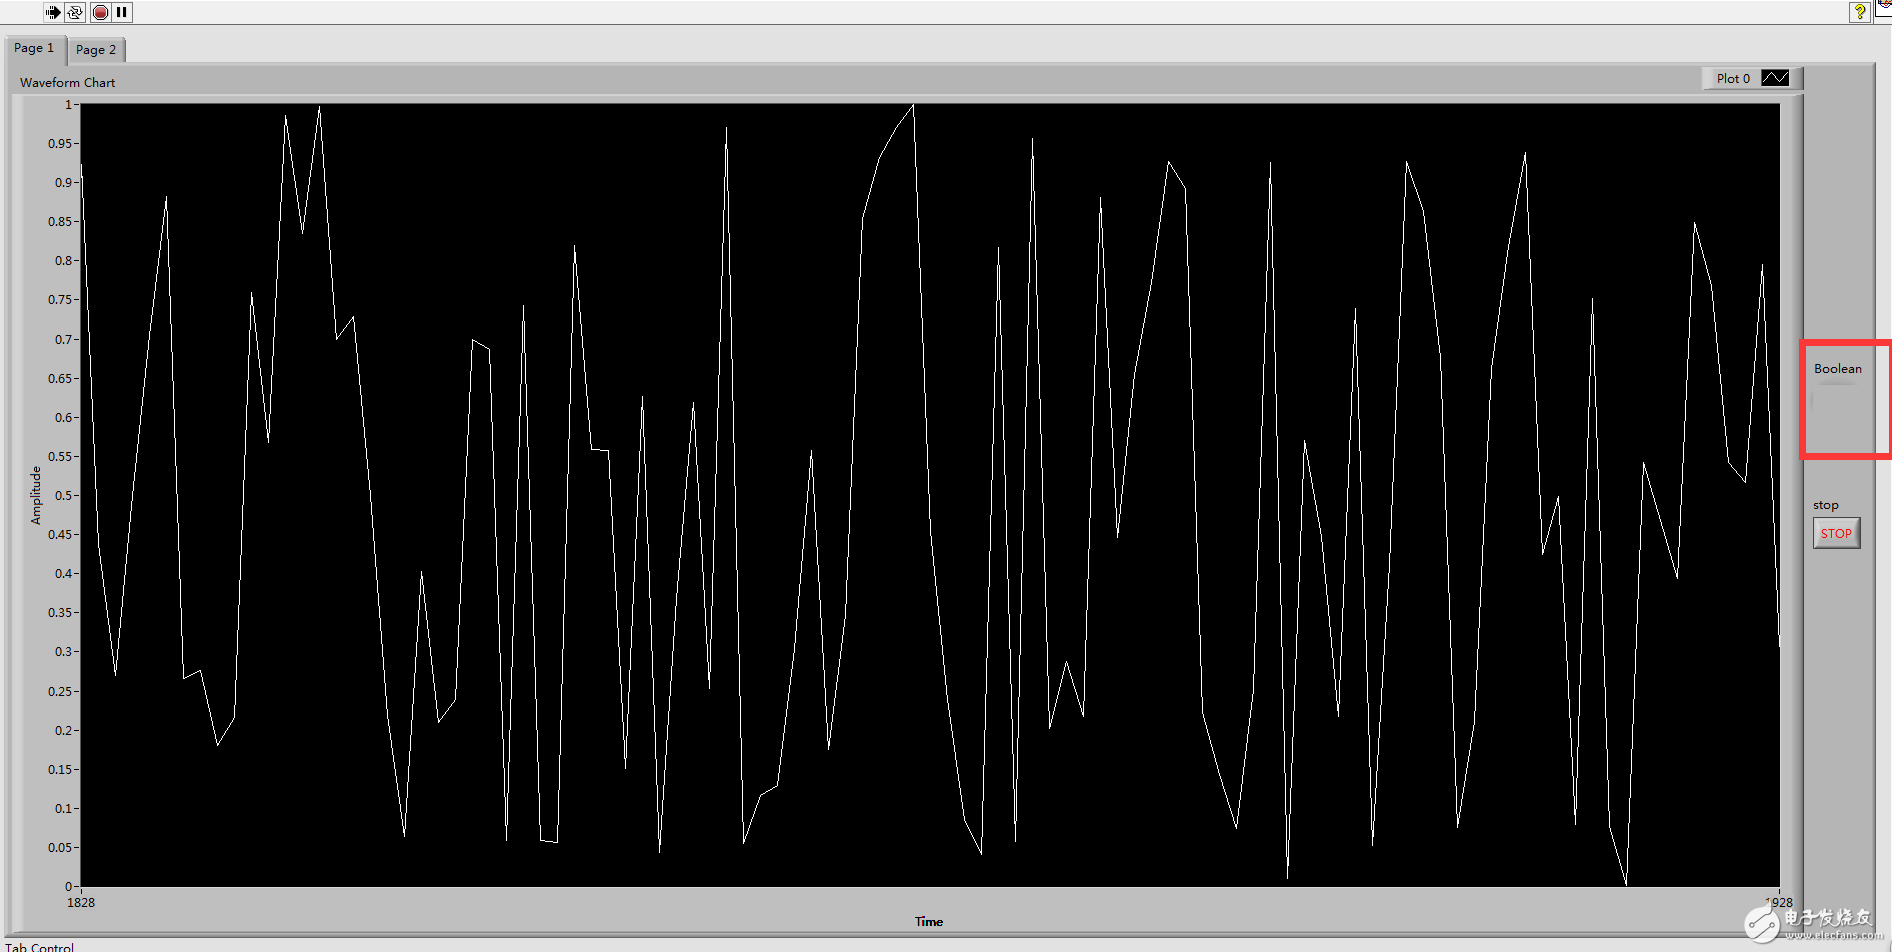Click the Tab Control label

[x=39, y=946]
